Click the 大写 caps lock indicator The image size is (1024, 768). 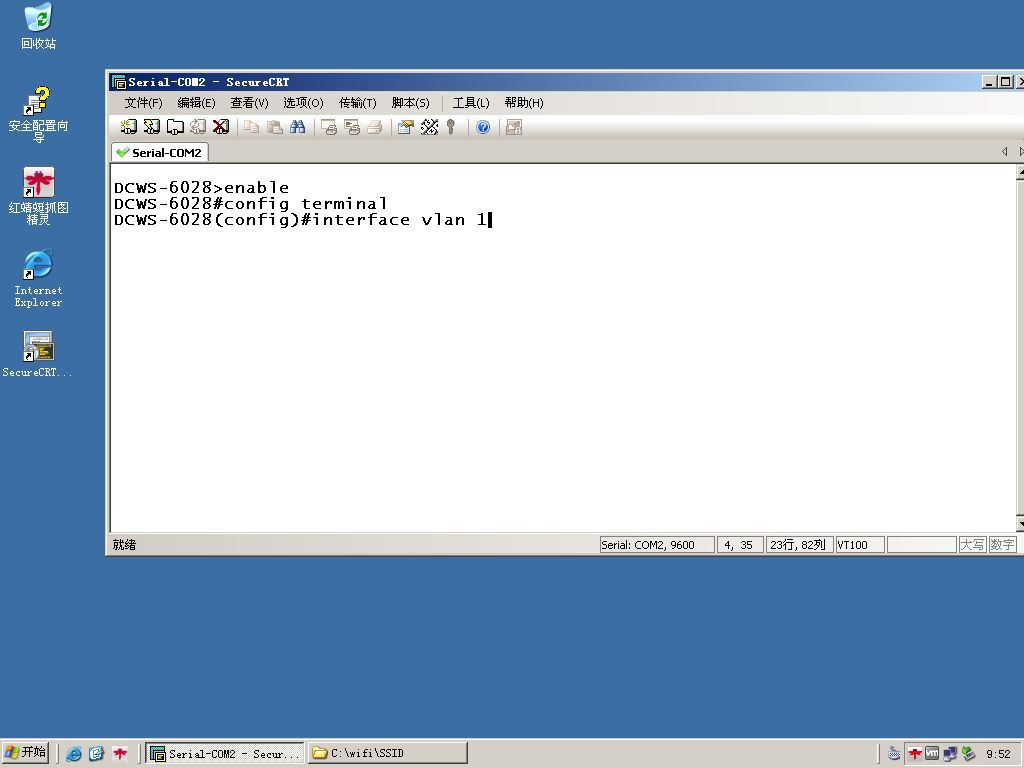point(972,545)
